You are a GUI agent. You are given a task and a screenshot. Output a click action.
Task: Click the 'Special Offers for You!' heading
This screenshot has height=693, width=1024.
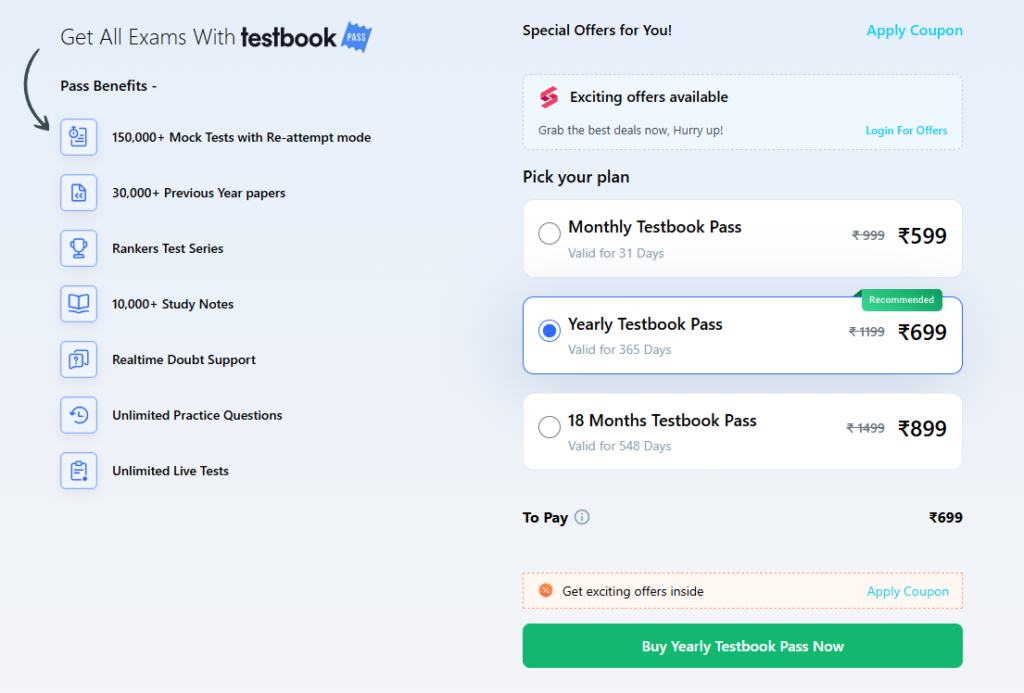(597, 30)
